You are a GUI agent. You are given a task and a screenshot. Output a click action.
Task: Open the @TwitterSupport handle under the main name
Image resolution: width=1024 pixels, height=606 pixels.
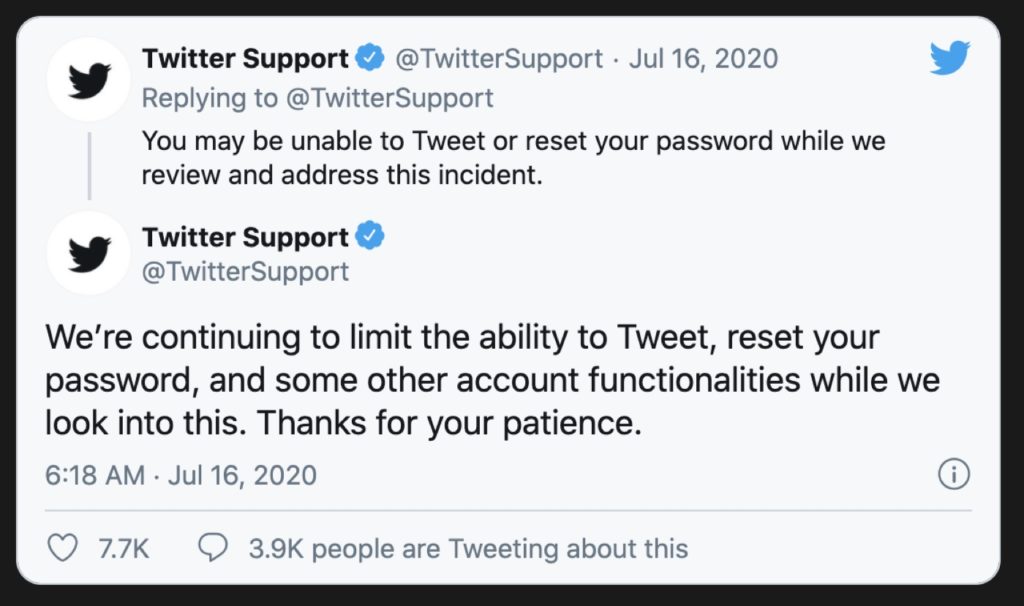point(245,271)
